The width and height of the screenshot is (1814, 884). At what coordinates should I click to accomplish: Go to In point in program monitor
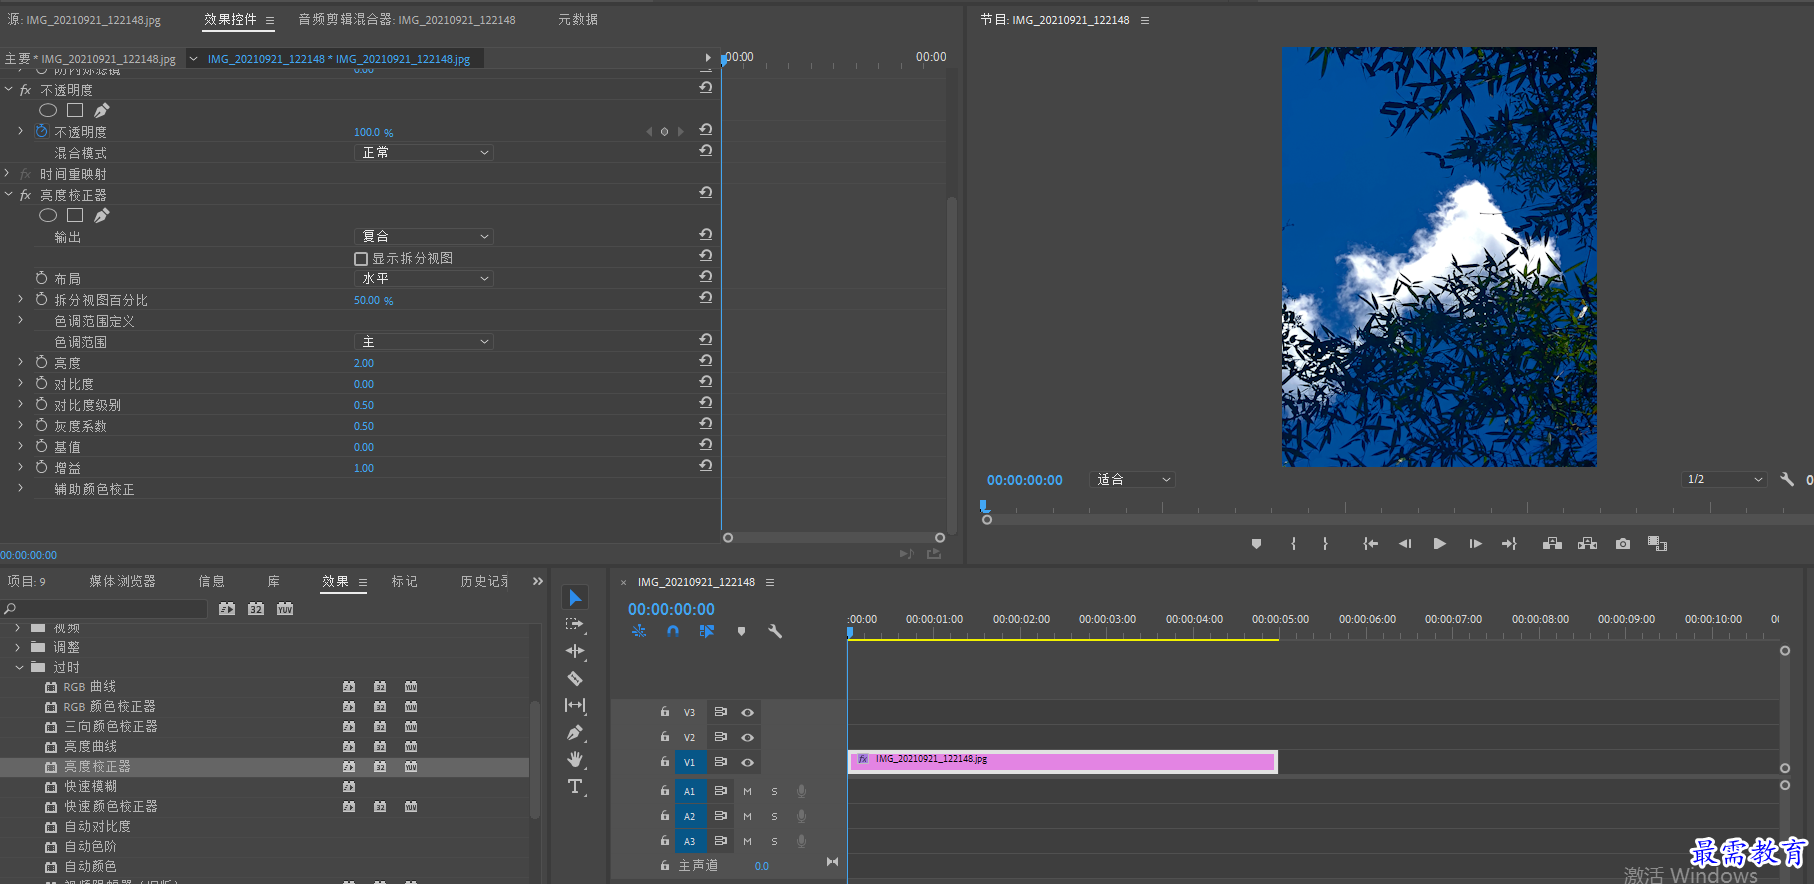1371,544
